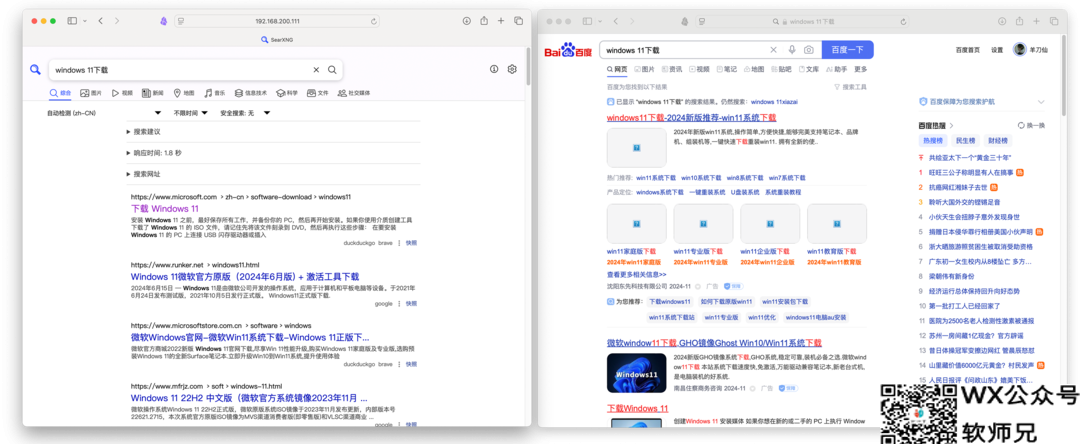Switch to the Baidu 资讯 tab
The height and width of the screenshot is (444, 1080).
click(x=672, y=70)
